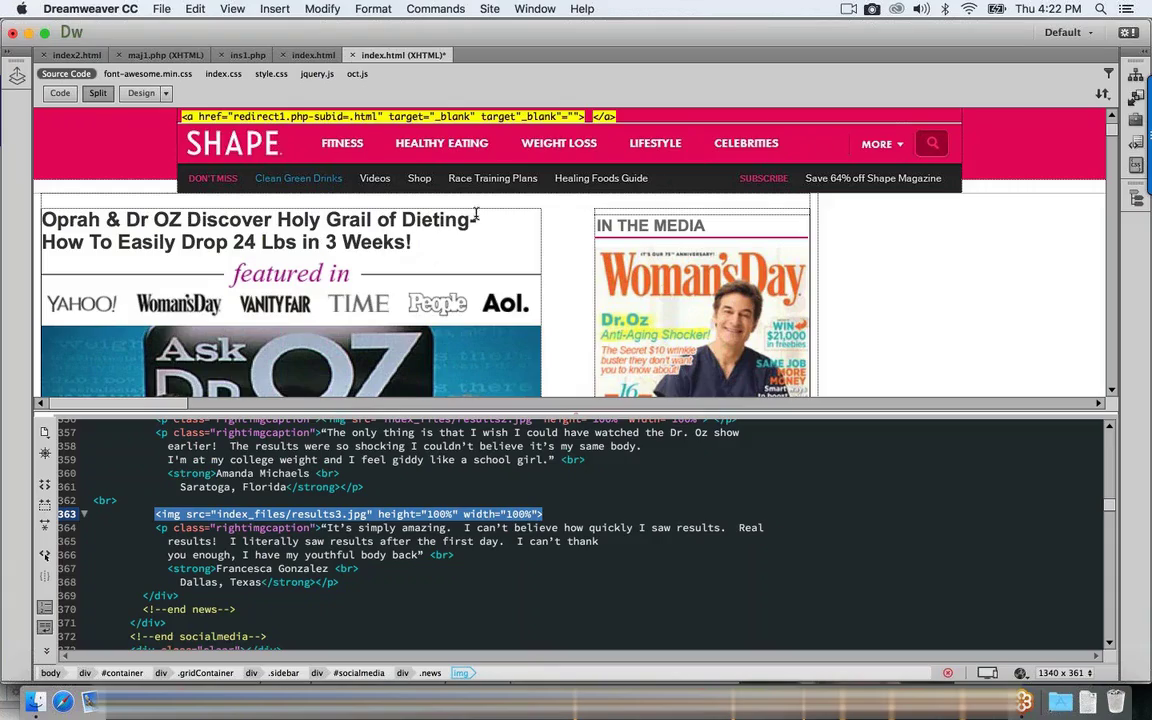The image size is (1152, 720).
Task: Select #container tag in tag selector
Action: point(122,673)
